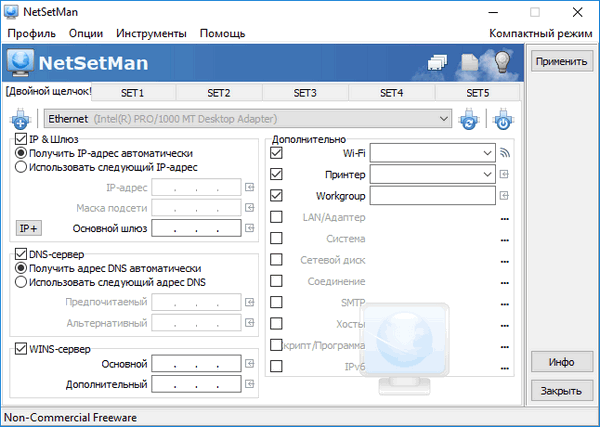Viewport: 600px width, 427px height.
Task: Click the get-current icon beside WINS Дополнительный
Action: [x=250, y=384]
